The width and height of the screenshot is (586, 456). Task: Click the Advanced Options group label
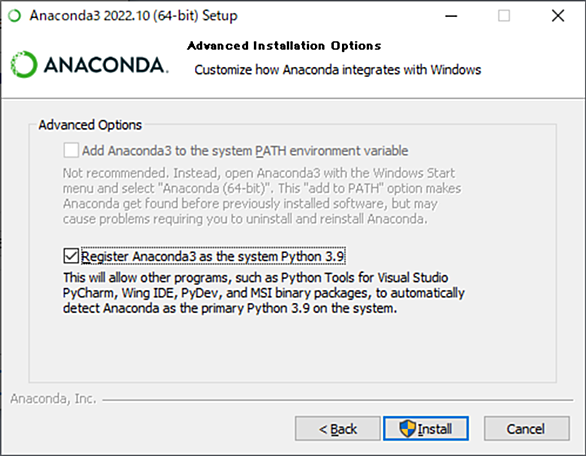coord(90,125)
